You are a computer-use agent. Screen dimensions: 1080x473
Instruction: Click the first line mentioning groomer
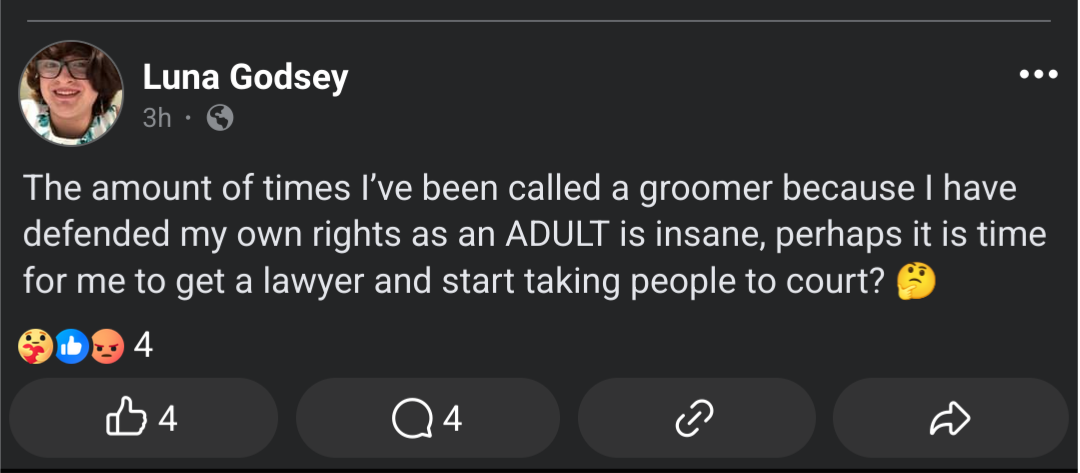[x=520, y=189]
